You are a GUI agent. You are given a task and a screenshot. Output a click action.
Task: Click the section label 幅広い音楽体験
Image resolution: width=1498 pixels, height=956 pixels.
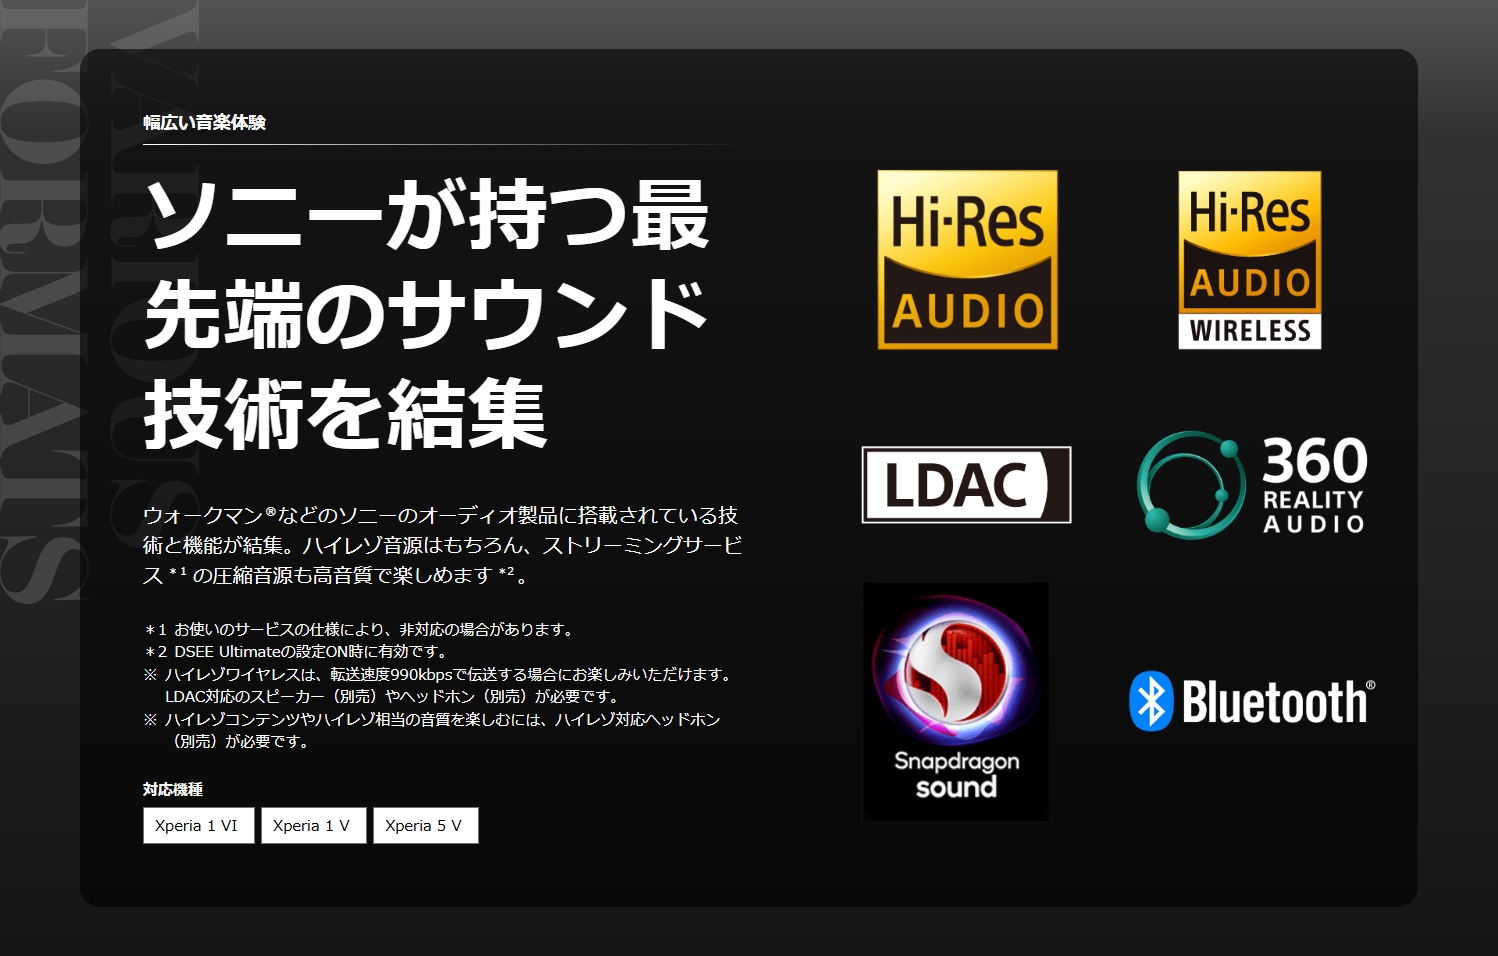click(204, 123)
